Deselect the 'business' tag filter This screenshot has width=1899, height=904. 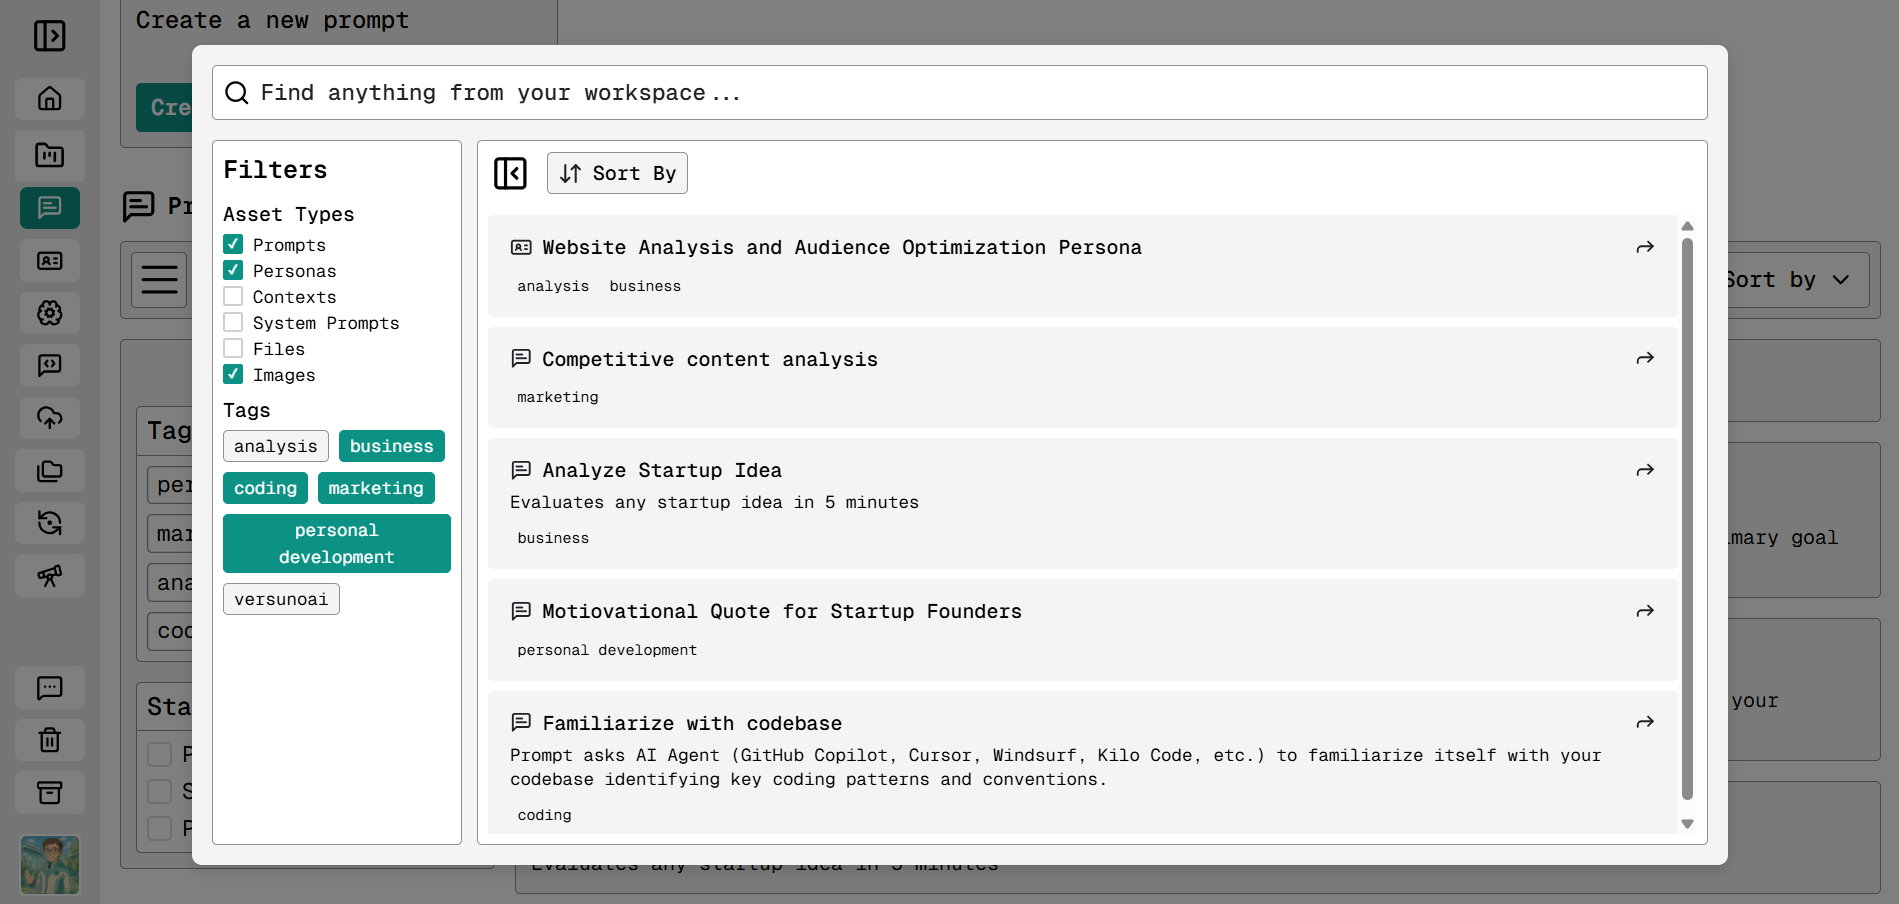[x=391, y=445]
